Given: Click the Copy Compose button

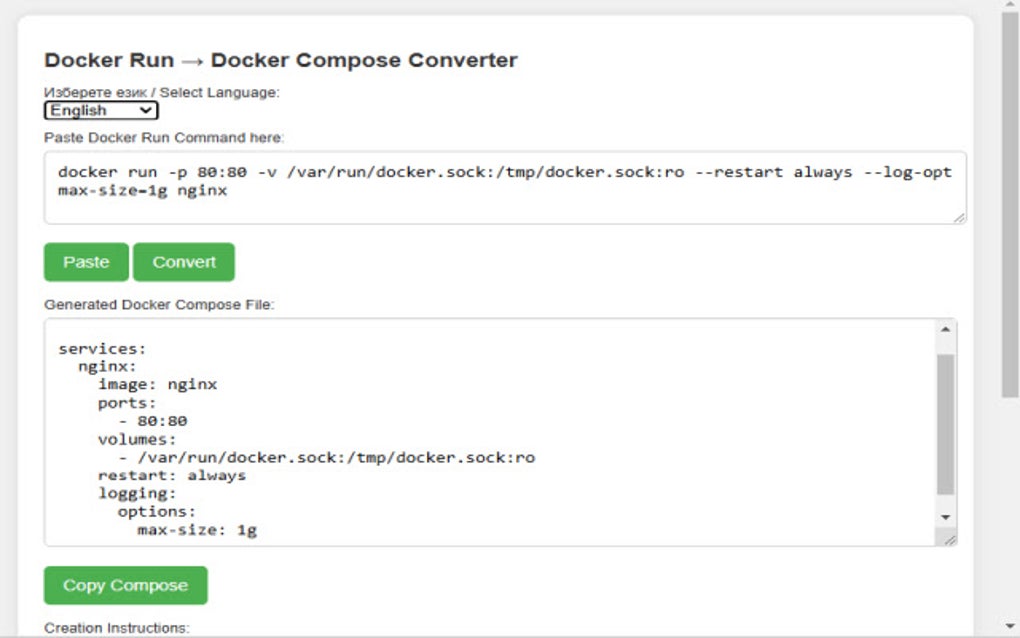Looking at the screenshot, I should 124,586.
